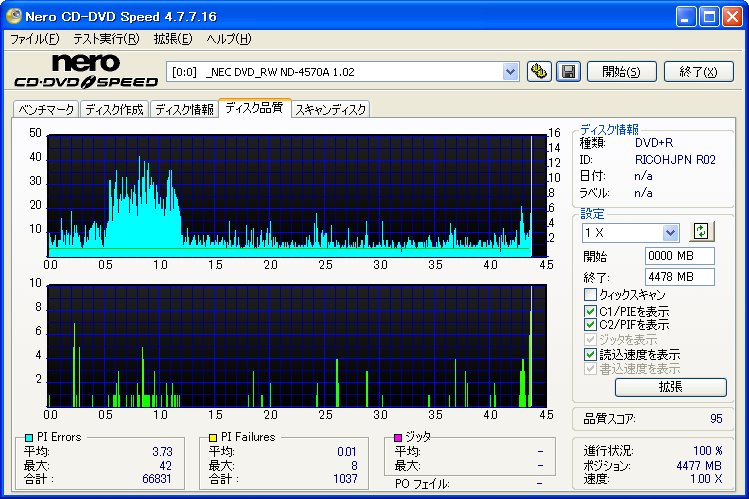Click the green refresh speed icon
The height and width of the screenshot is (499, 749).
701,232
